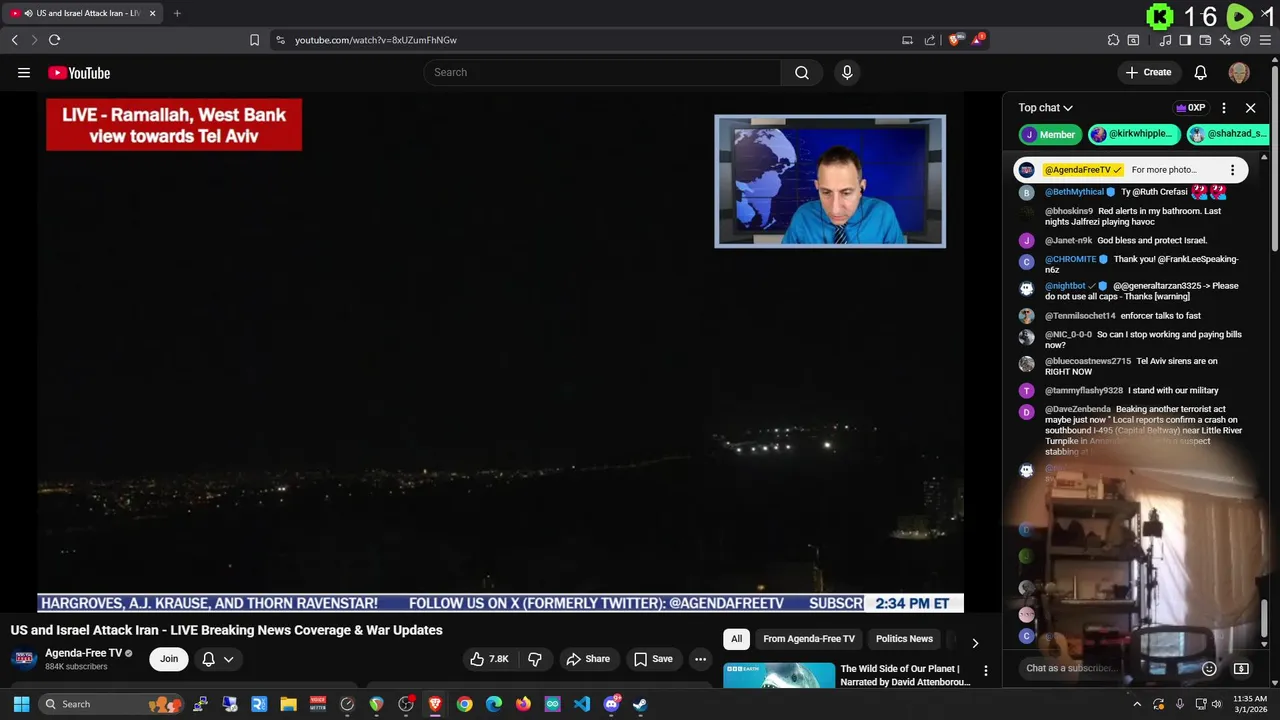Screen dimensions: 1280x720
Task: Expand the Top chat mode dropdown
Action: click(x=1046, y=108)
